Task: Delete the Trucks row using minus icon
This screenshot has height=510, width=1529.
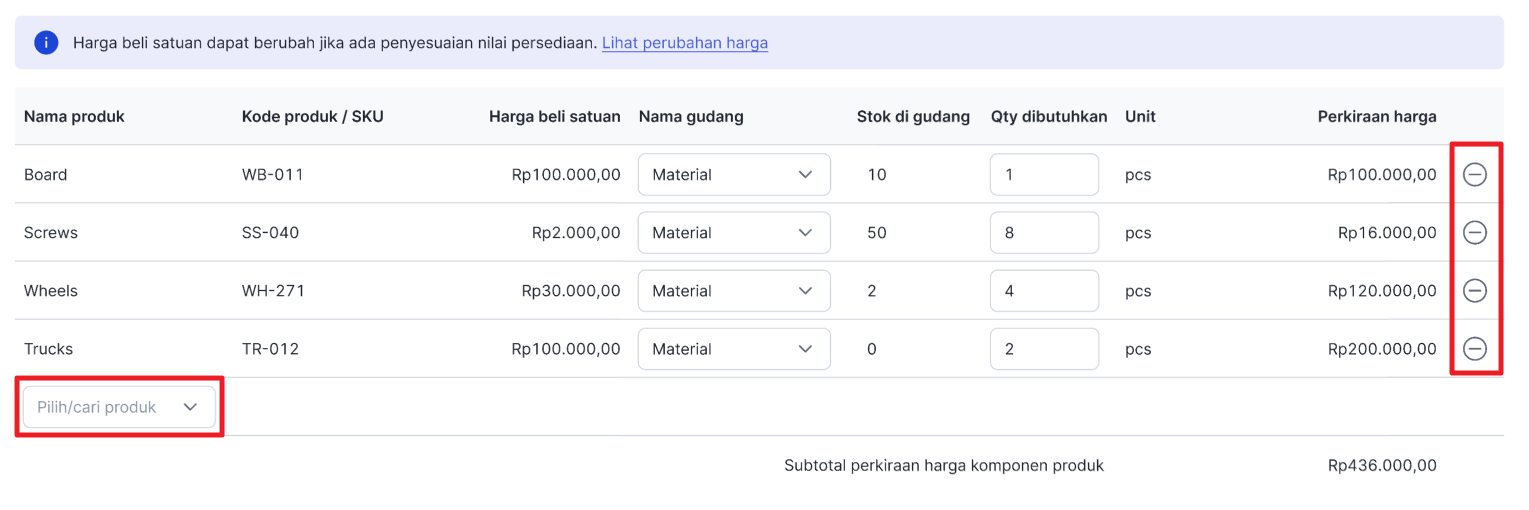Action: coord(1474,349)
